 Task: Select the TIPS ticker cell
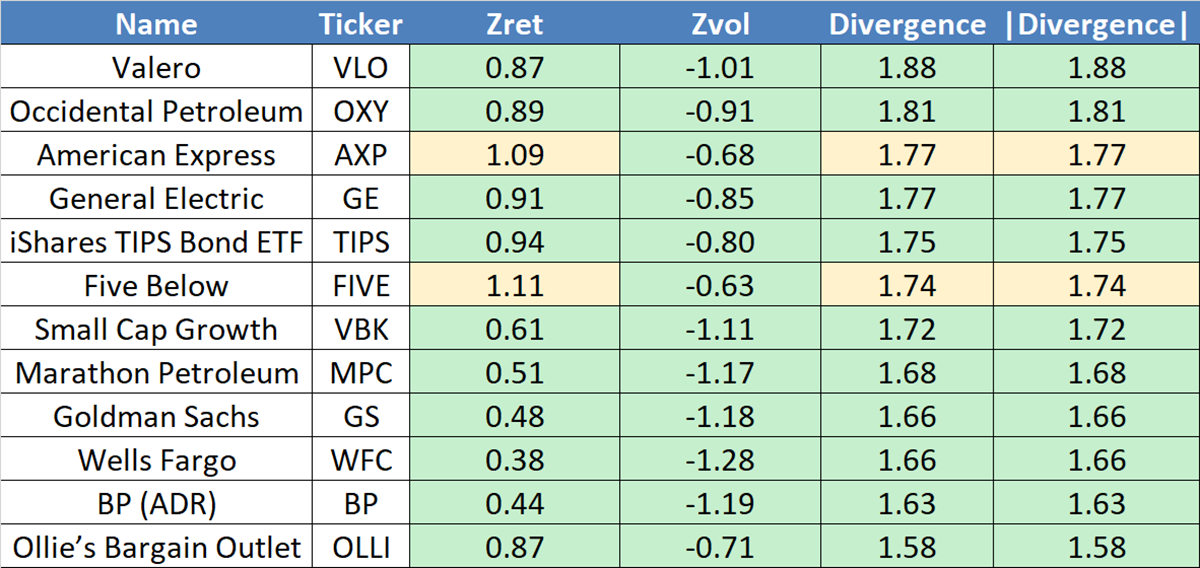click(x=360, y=242)
